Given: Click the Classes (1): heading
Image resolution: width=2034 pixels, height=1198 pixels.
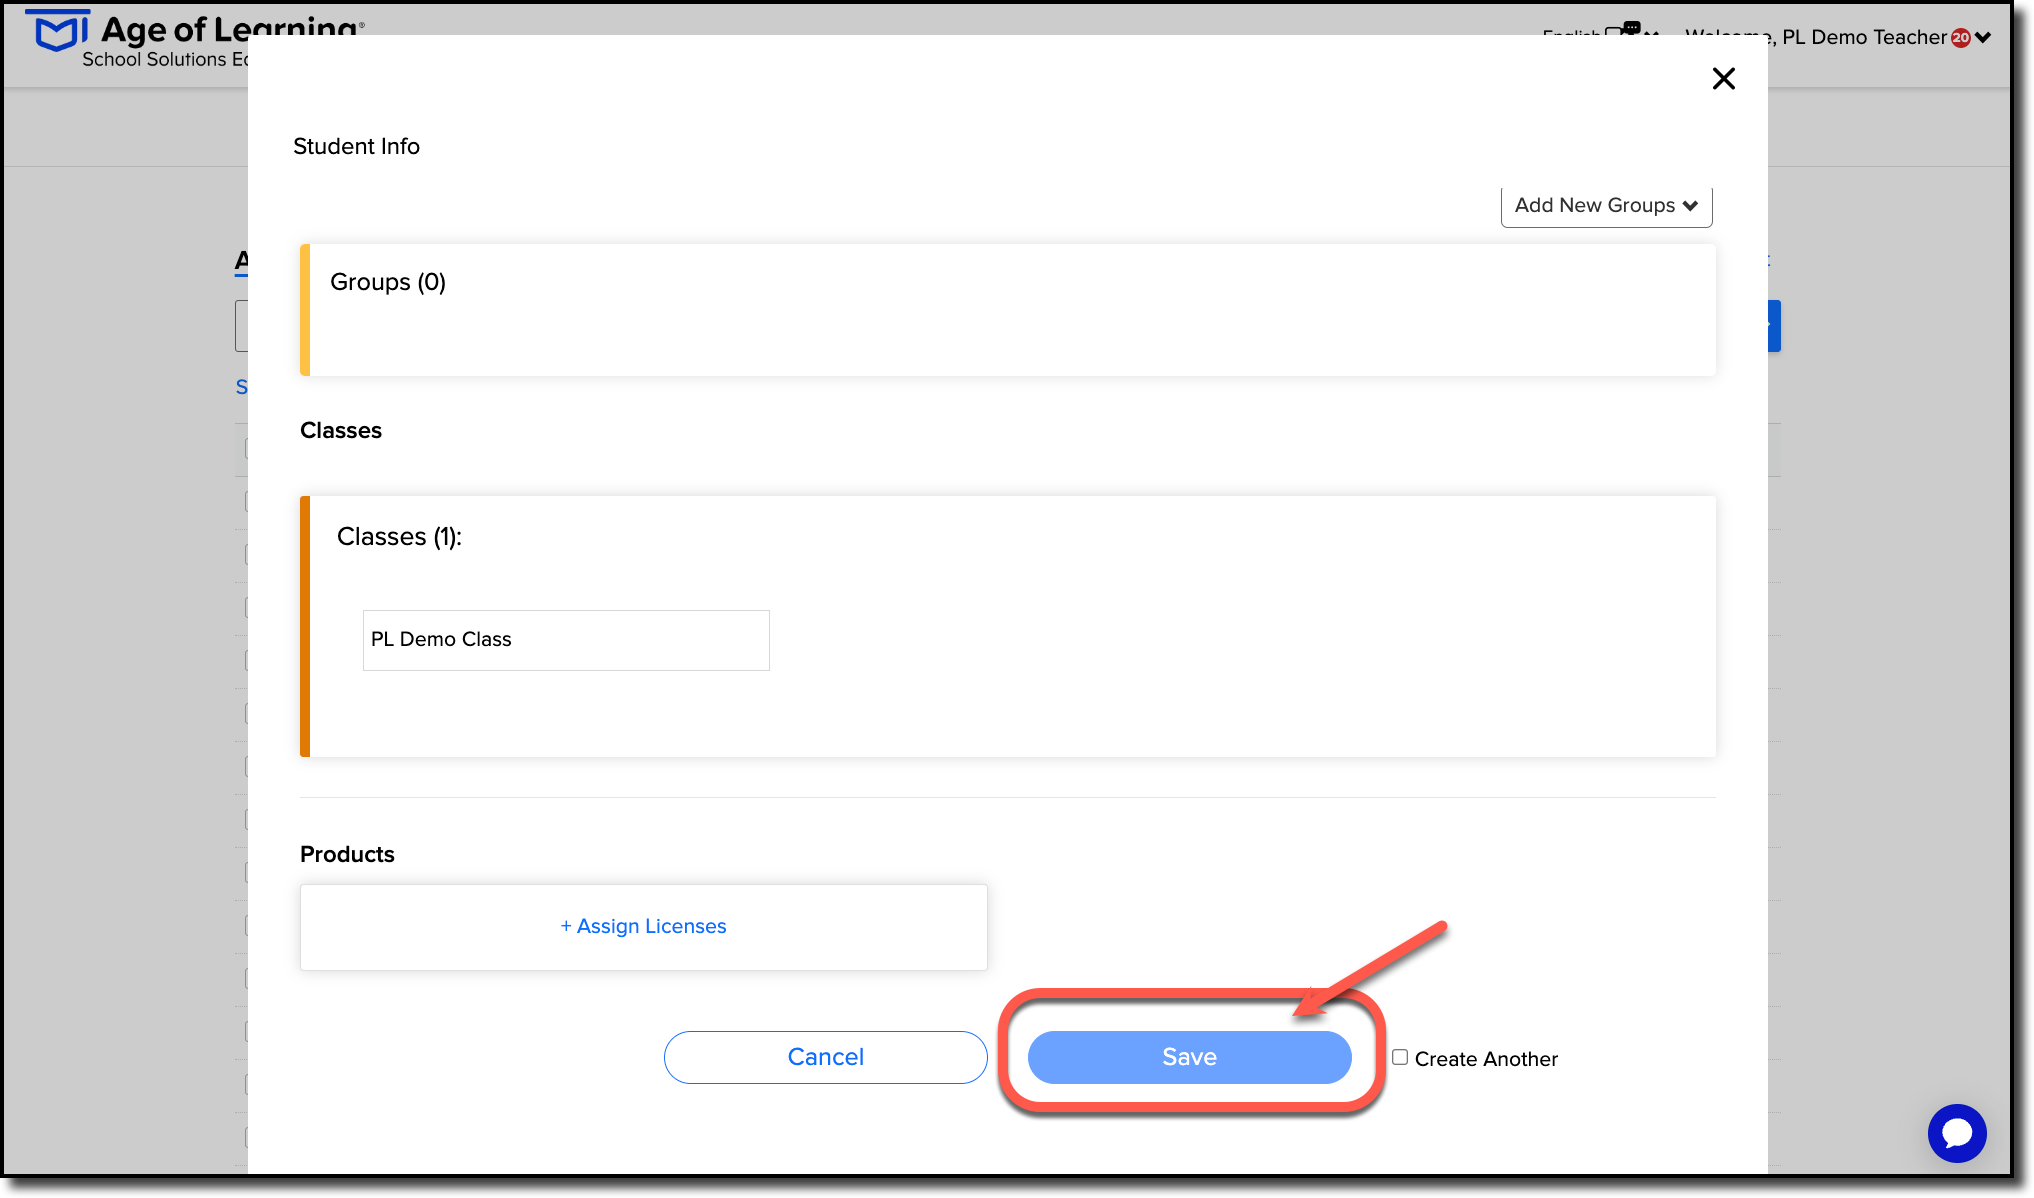Looking at the screenshot, I should [399, 537].
